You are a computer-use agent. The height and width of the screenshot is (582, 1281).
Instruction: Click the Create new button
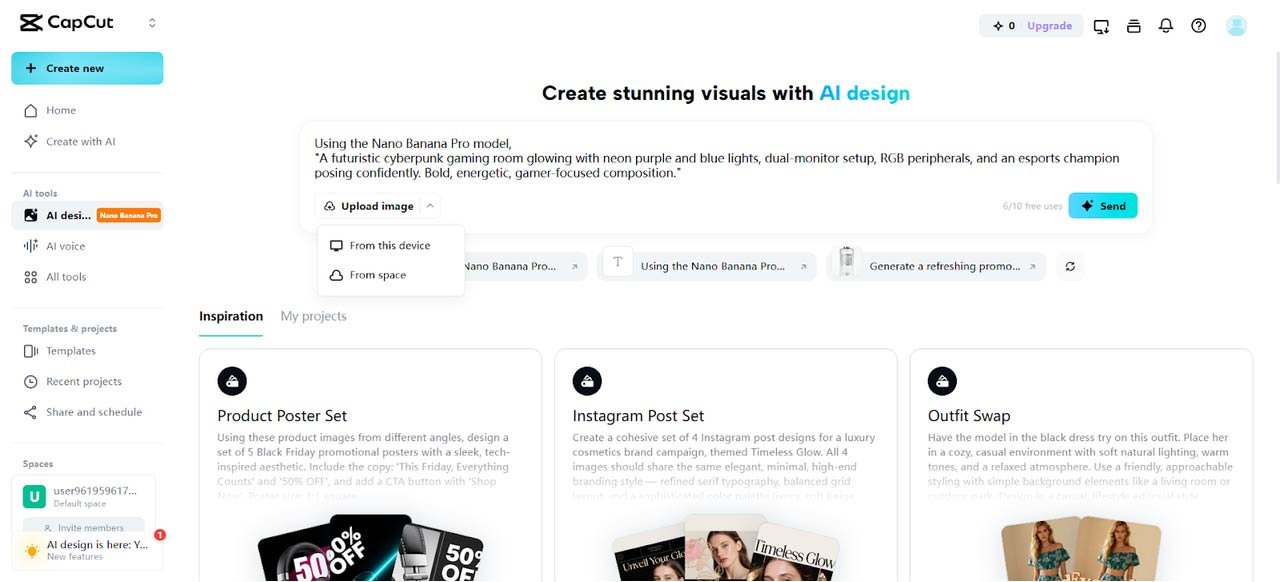tap(87, 68)
